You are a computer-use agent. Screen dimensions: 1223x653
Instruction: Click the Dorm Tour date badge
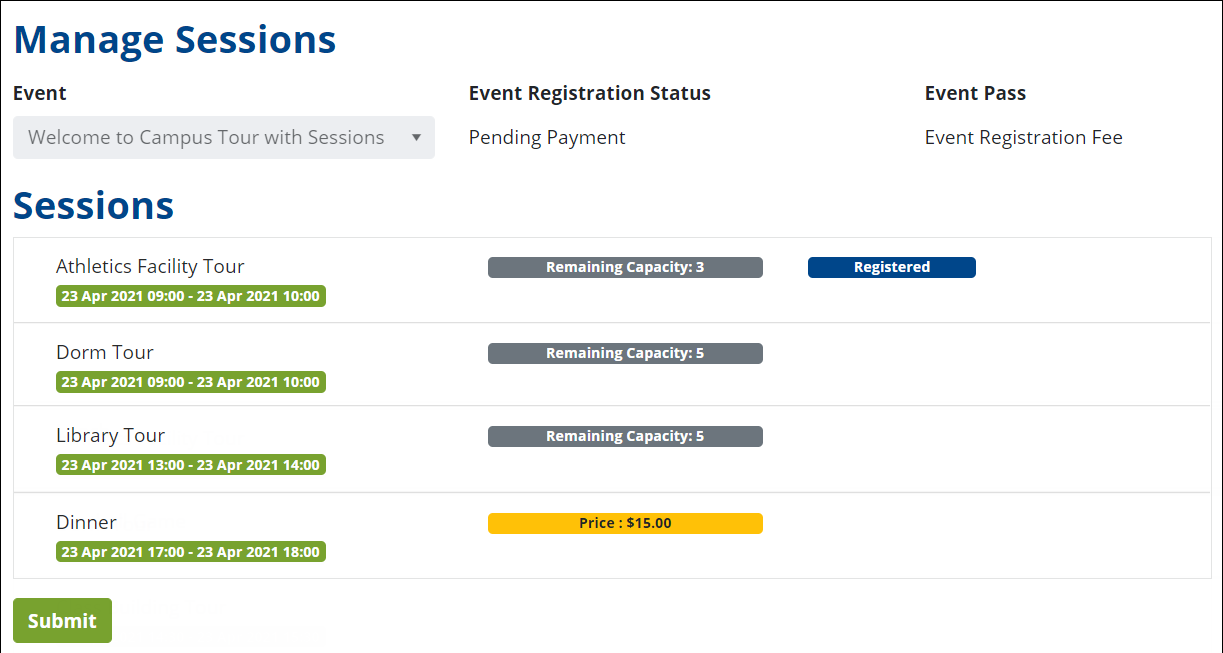(190, 382)
